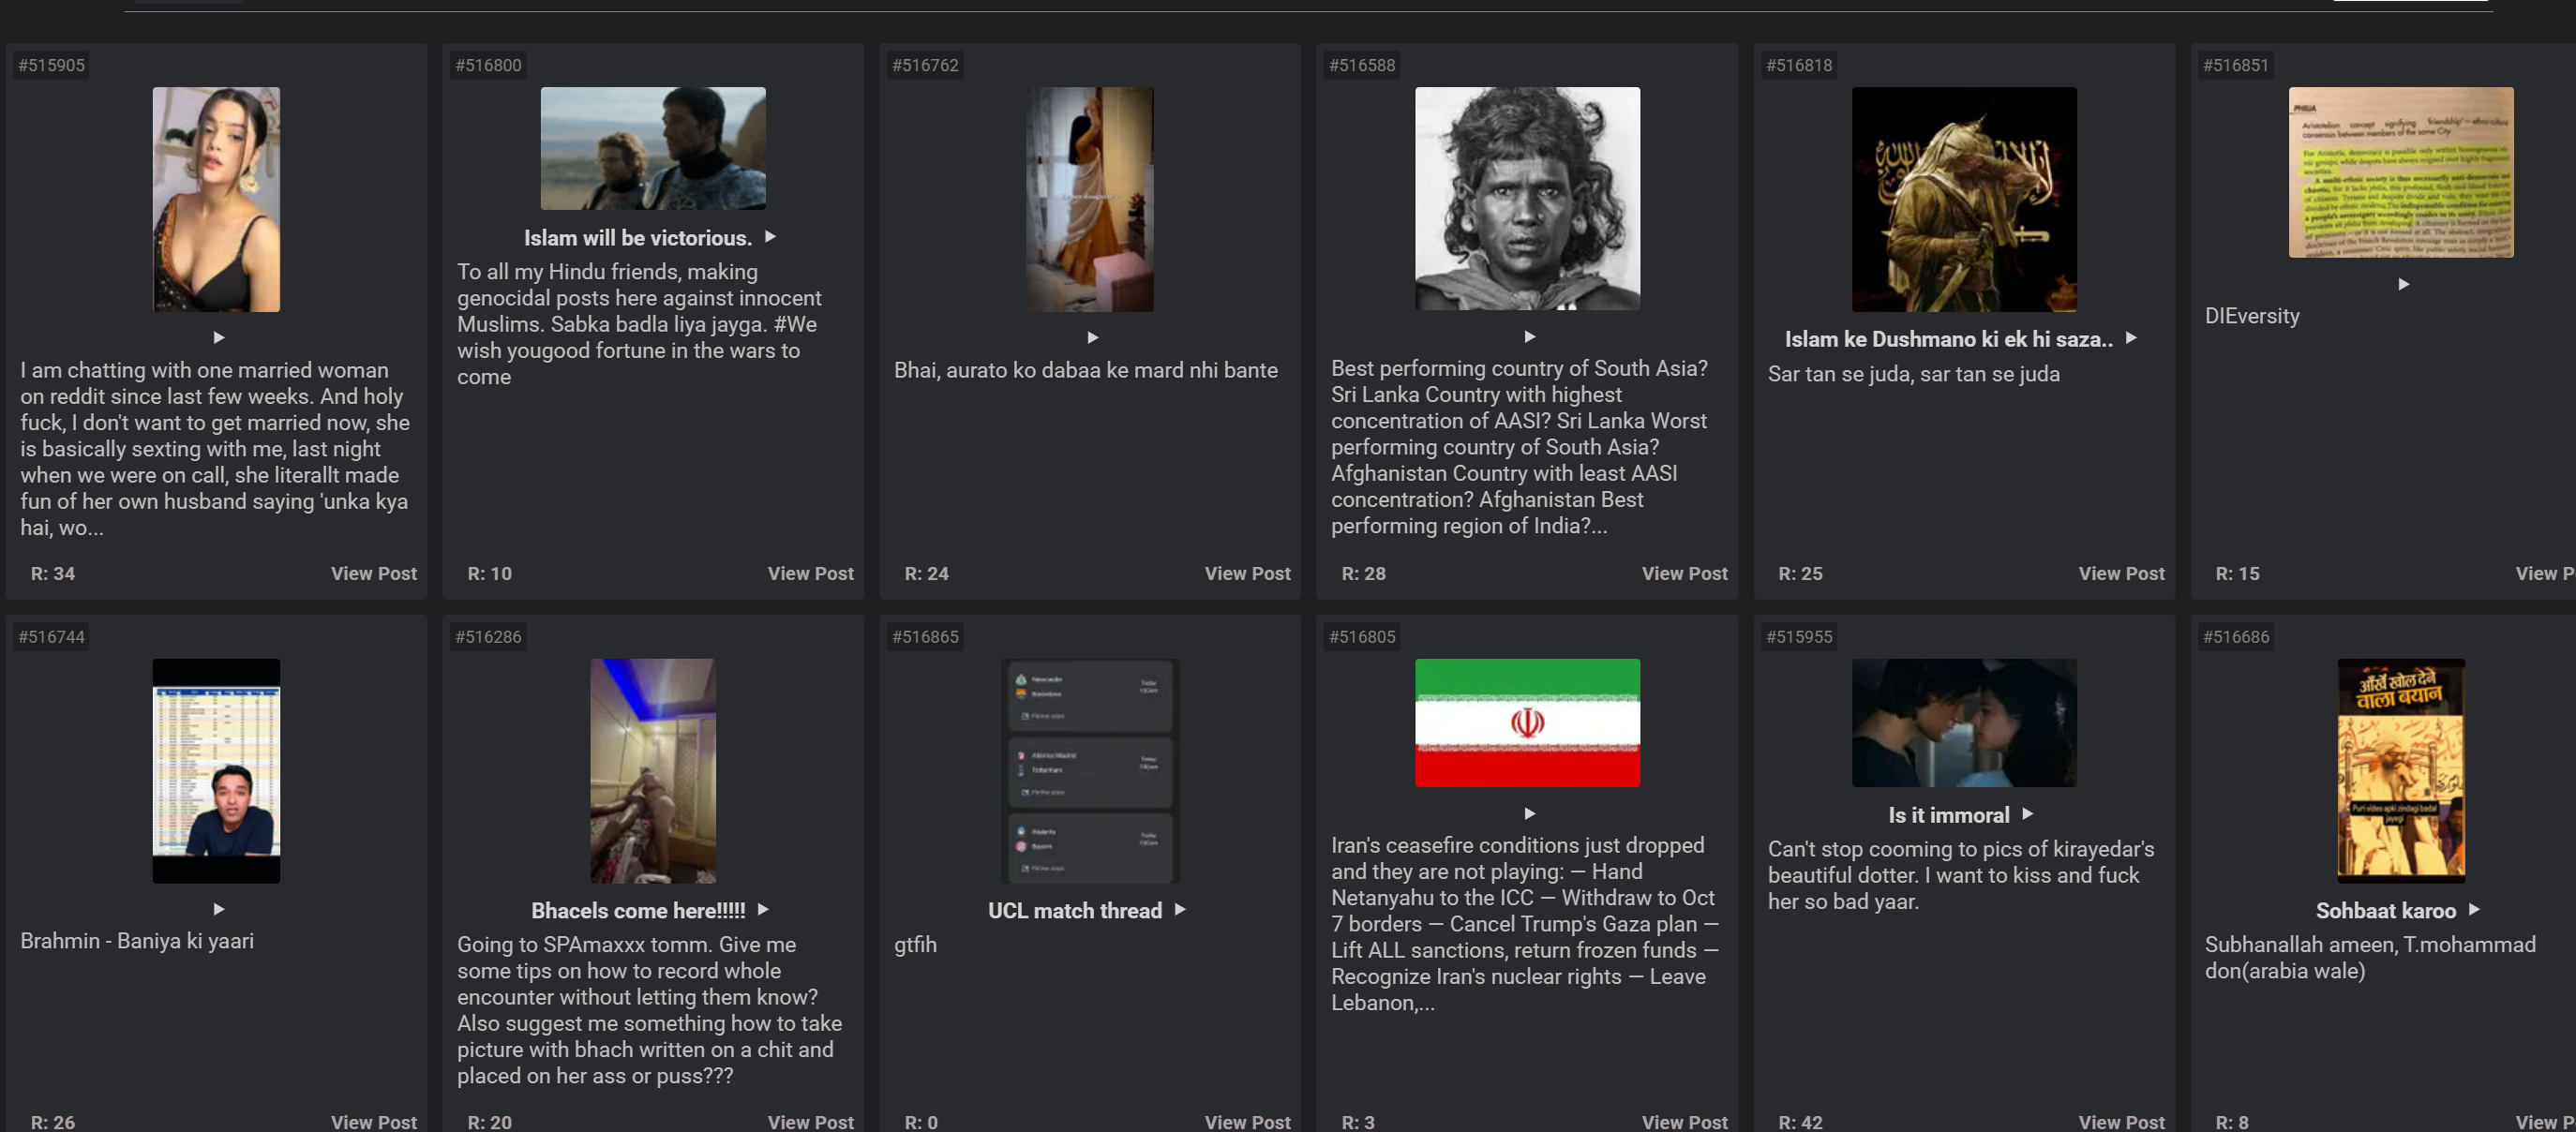Open the Iran flag thumbnail
The image size is (2576, 1132).
point(1526,722)
